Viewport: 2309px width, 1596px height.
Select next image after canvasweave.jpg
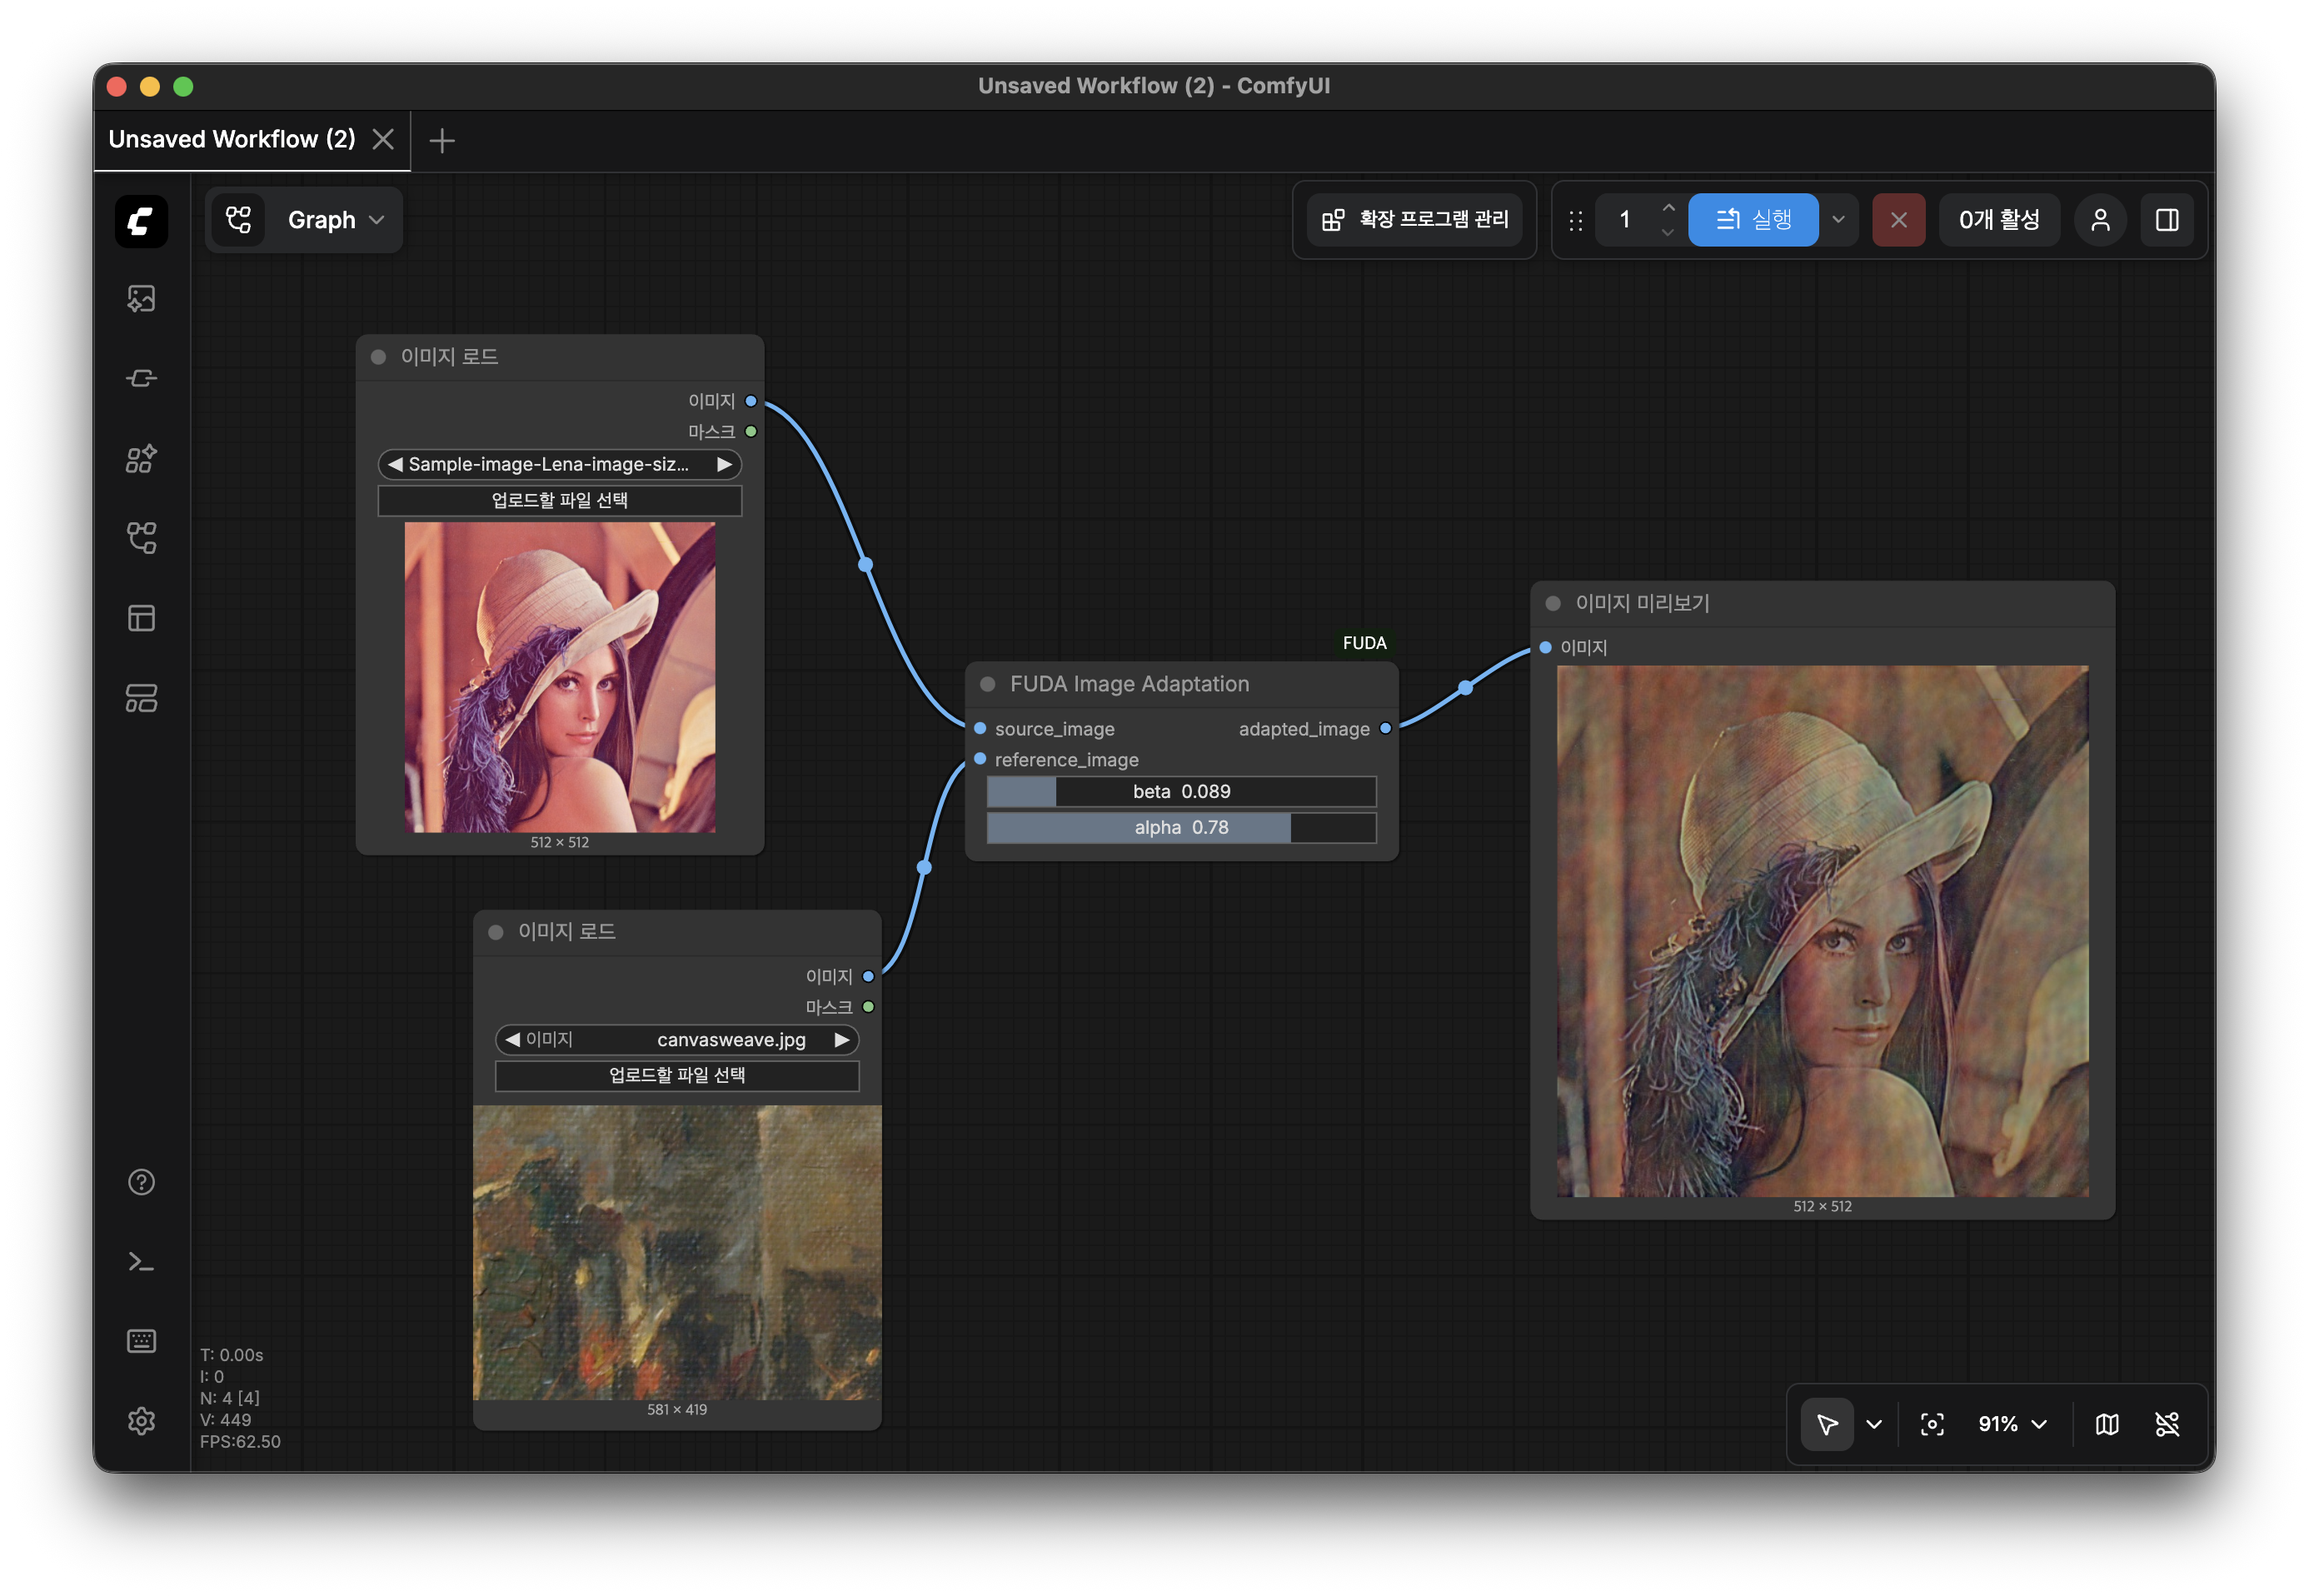tap(842, 1040)
